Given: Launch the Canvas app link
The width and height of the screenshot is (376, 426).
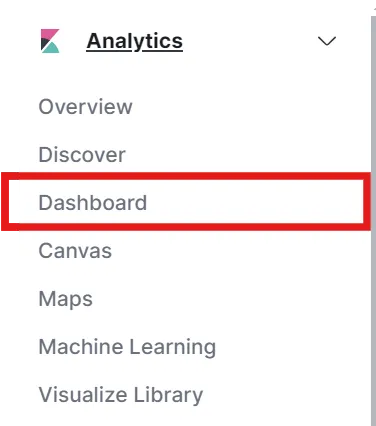Looking at the screenshot, I should tap(75, 251).
